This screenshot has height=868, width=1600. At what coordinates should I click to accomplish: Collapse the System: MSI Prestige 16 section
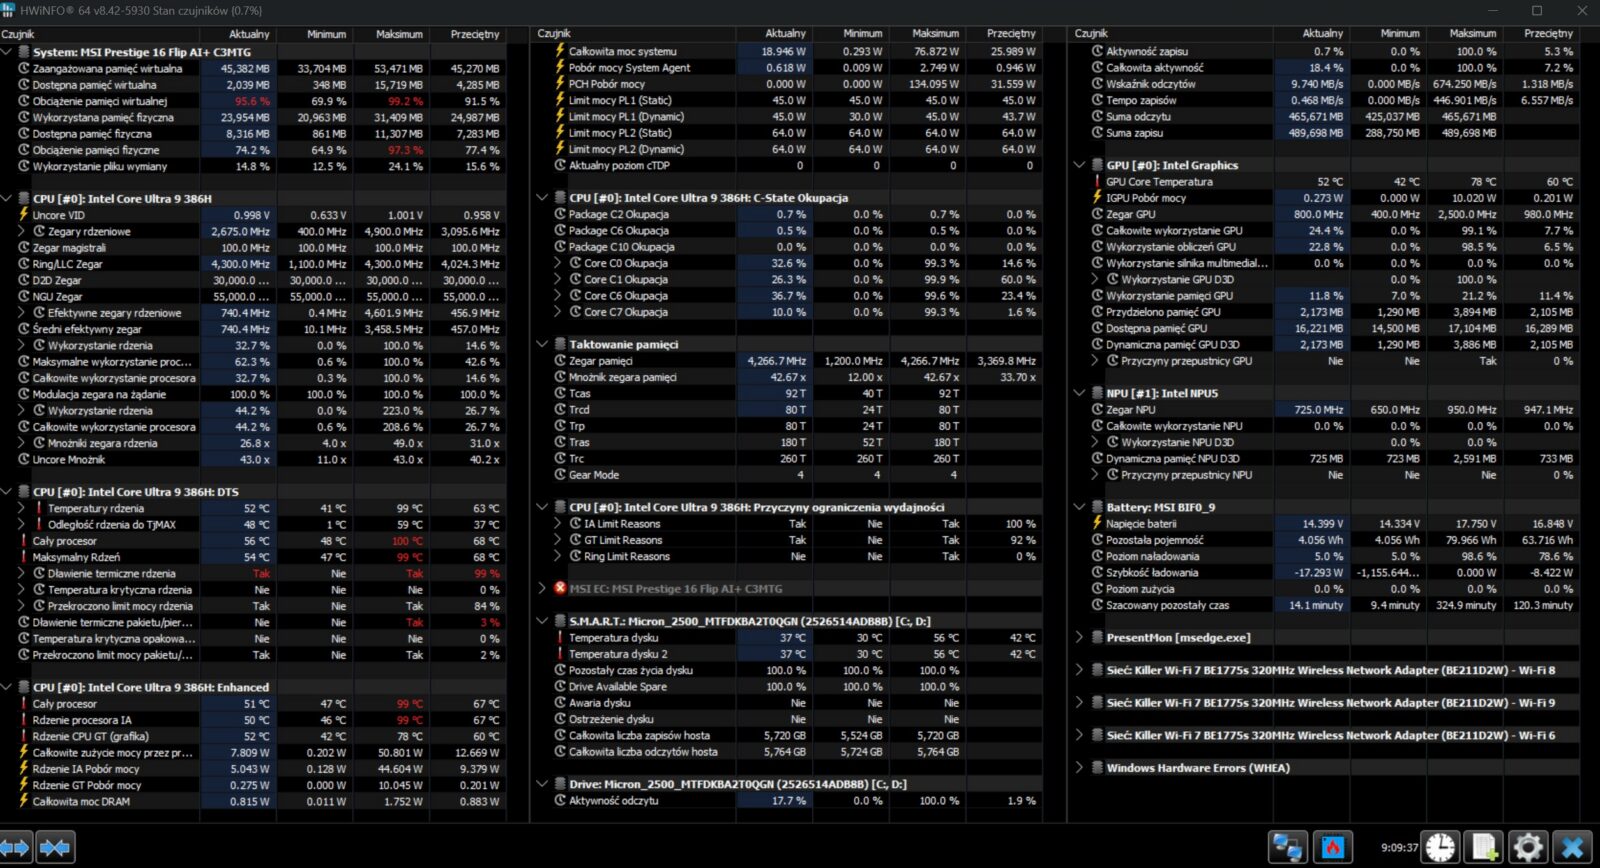(8, 52)
